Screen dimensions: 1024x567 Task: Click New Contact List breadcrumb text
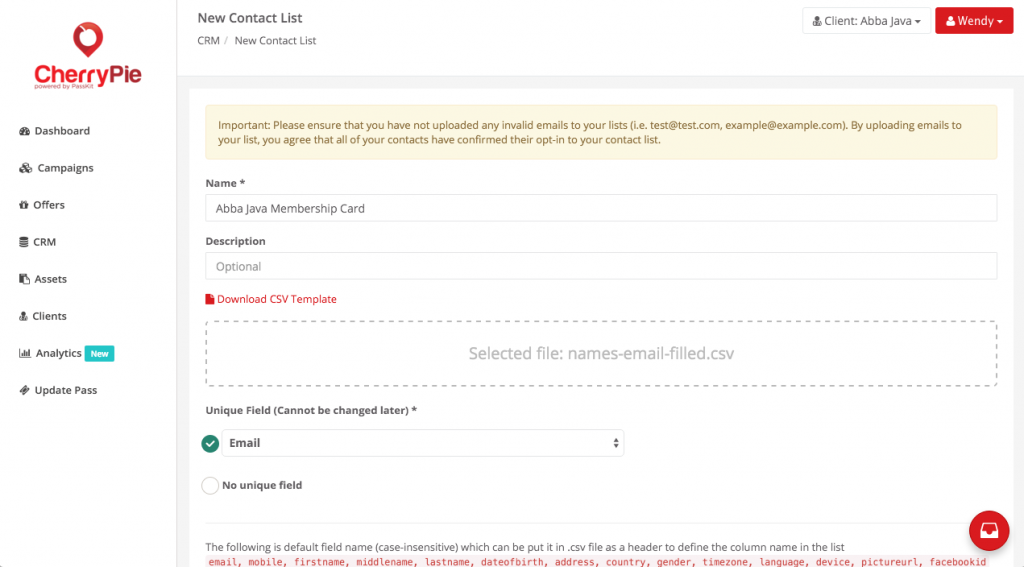click(275, 40)
